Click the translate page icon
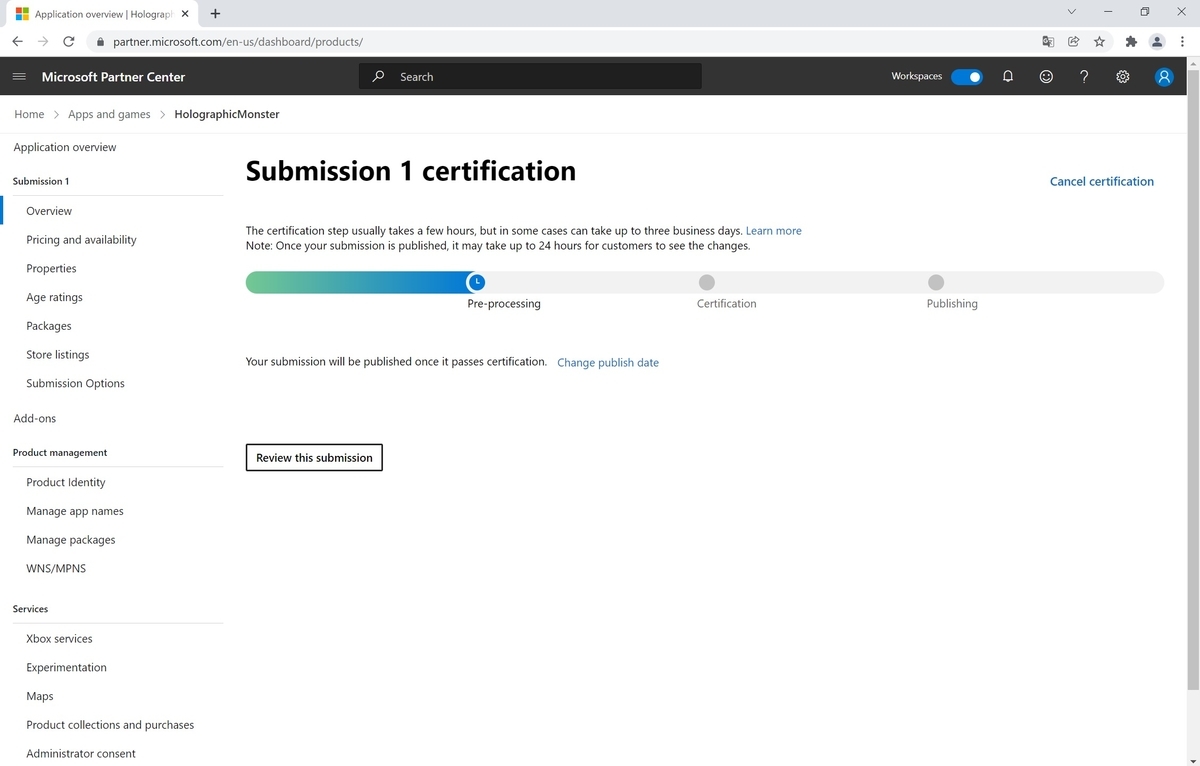Viewport: 1200px width, 766px height. pos(1048,42)
